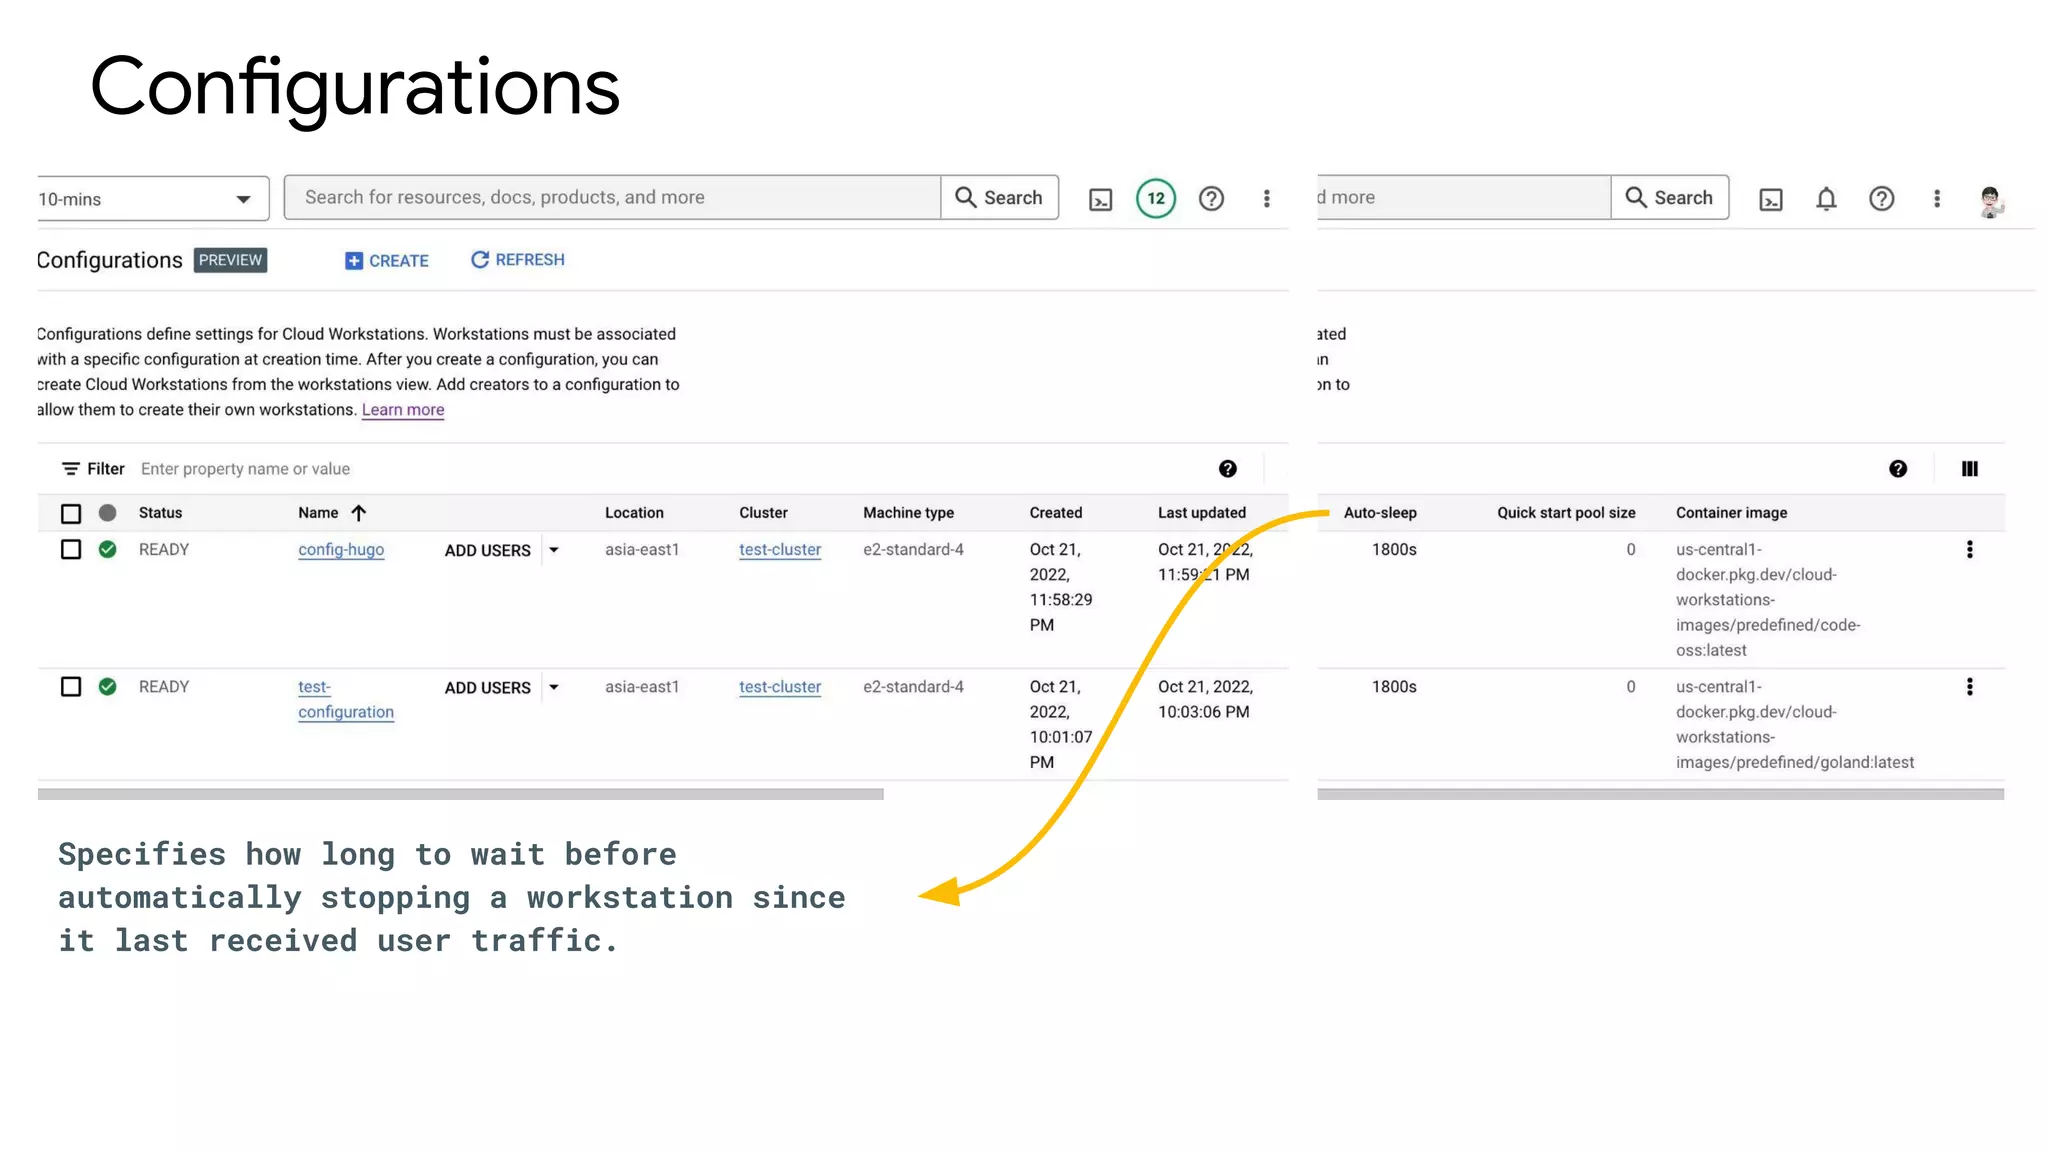Click Created column header
The width and height of the screenshot is (2048, 1152).
1056,513
